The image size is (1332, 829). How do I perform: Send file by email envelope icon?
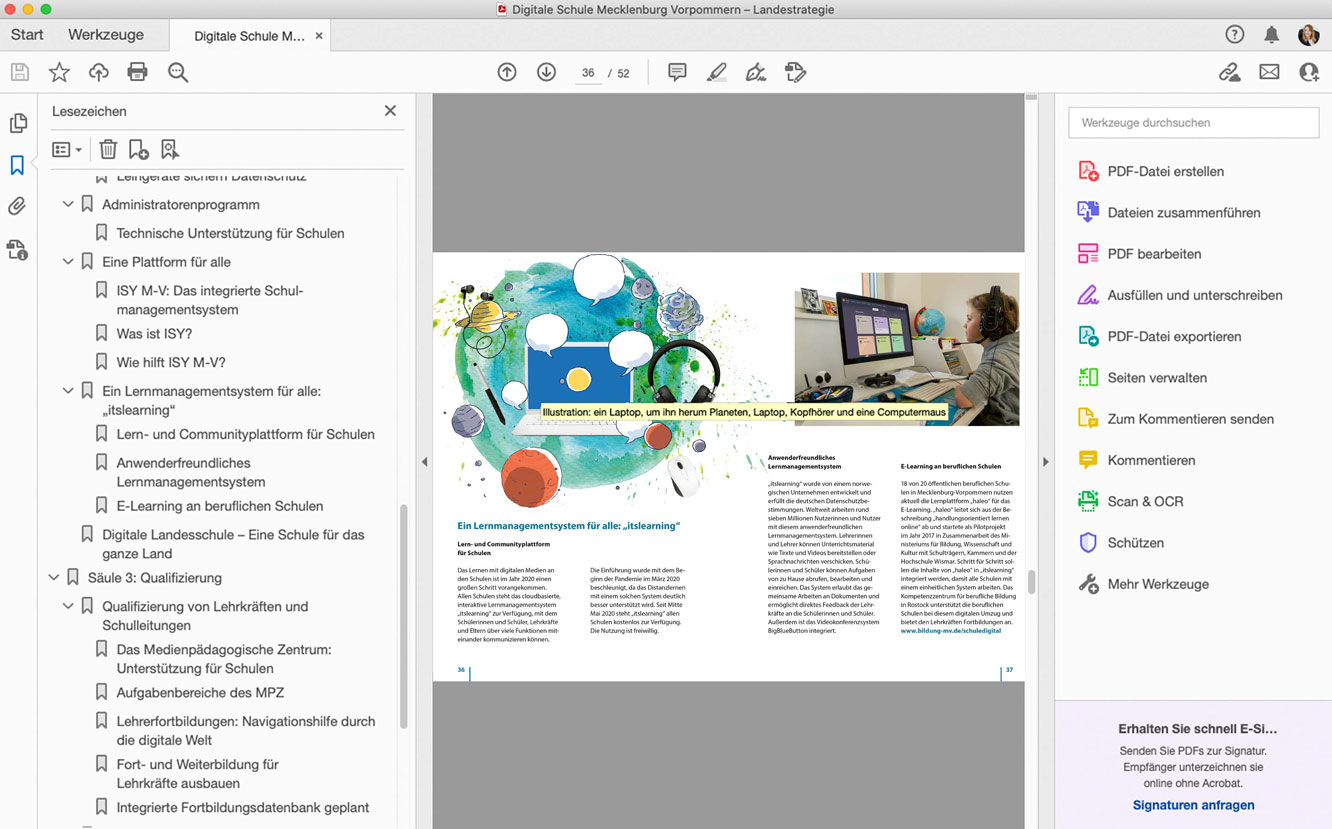pos(1269,72)
